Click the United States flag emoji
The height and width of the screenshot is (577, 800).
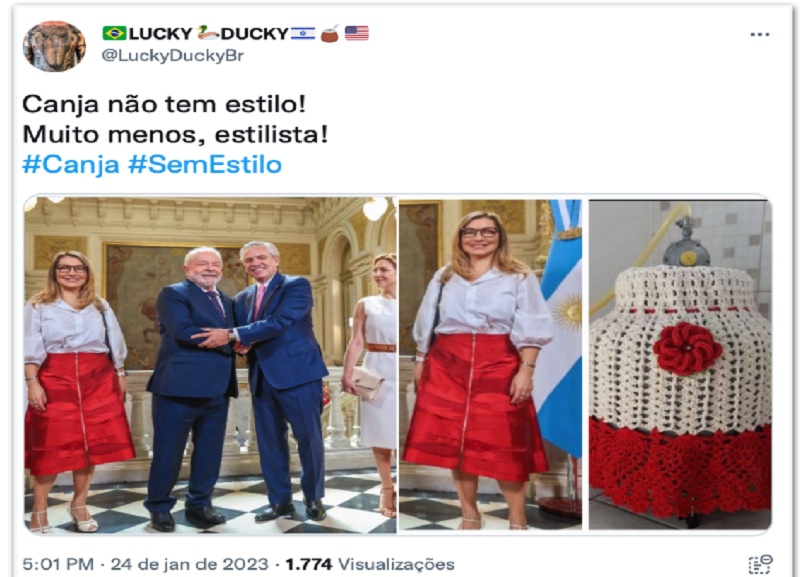pos(357,34)
